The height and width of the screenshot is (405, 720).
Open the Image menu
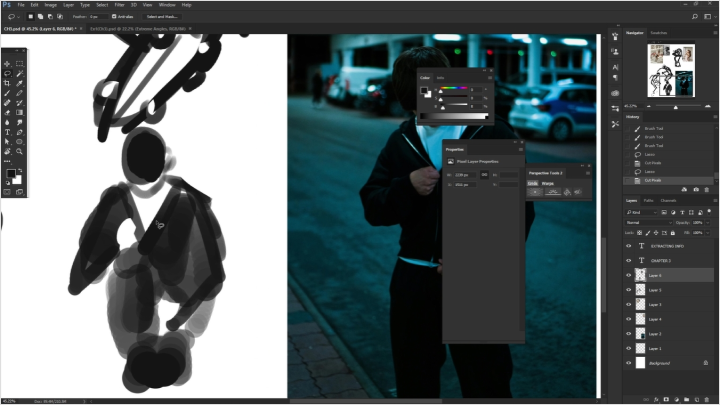coord(51,5)
